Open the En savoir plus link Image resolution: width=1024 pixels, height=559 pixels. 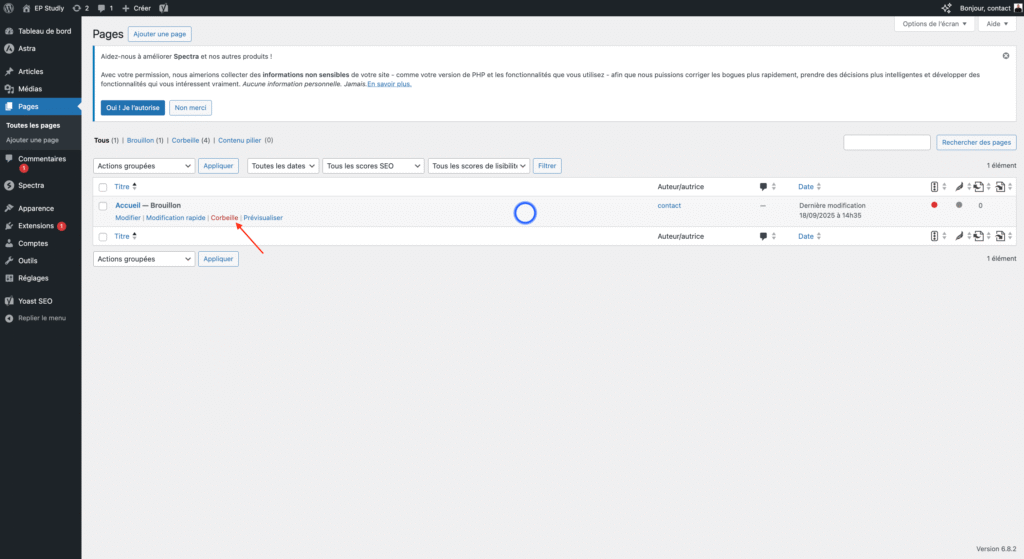coord(389,84)
